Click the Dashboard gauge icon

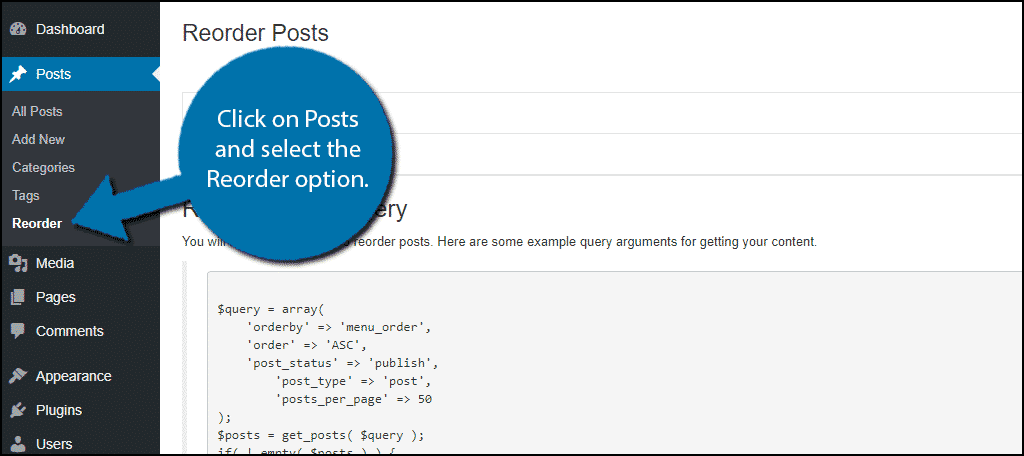(x=18, y=29)
